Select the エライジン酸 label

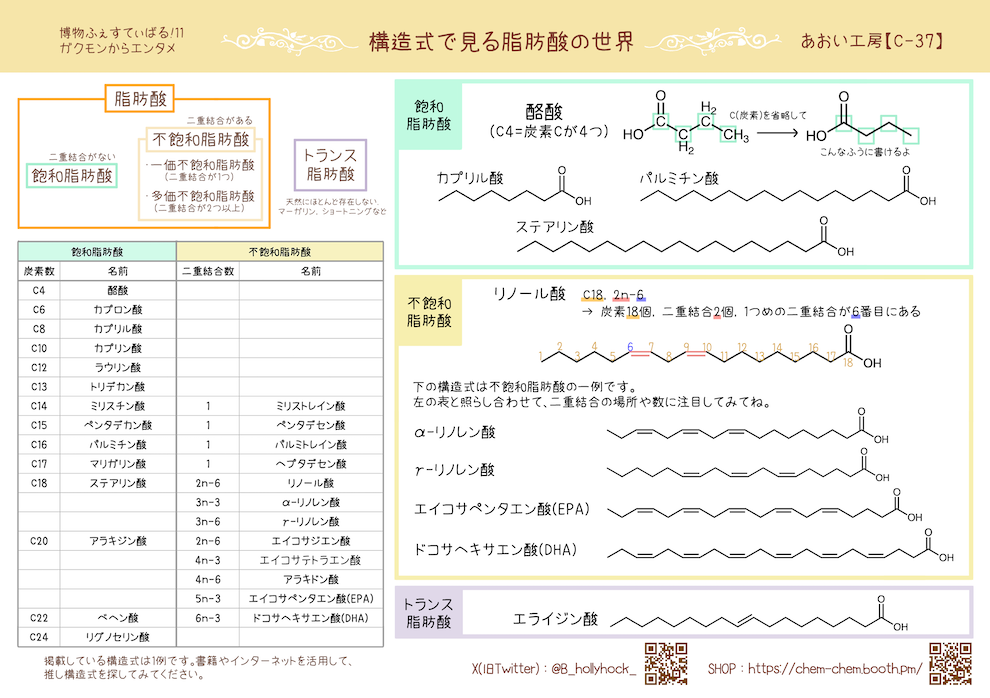click(556, 619)
